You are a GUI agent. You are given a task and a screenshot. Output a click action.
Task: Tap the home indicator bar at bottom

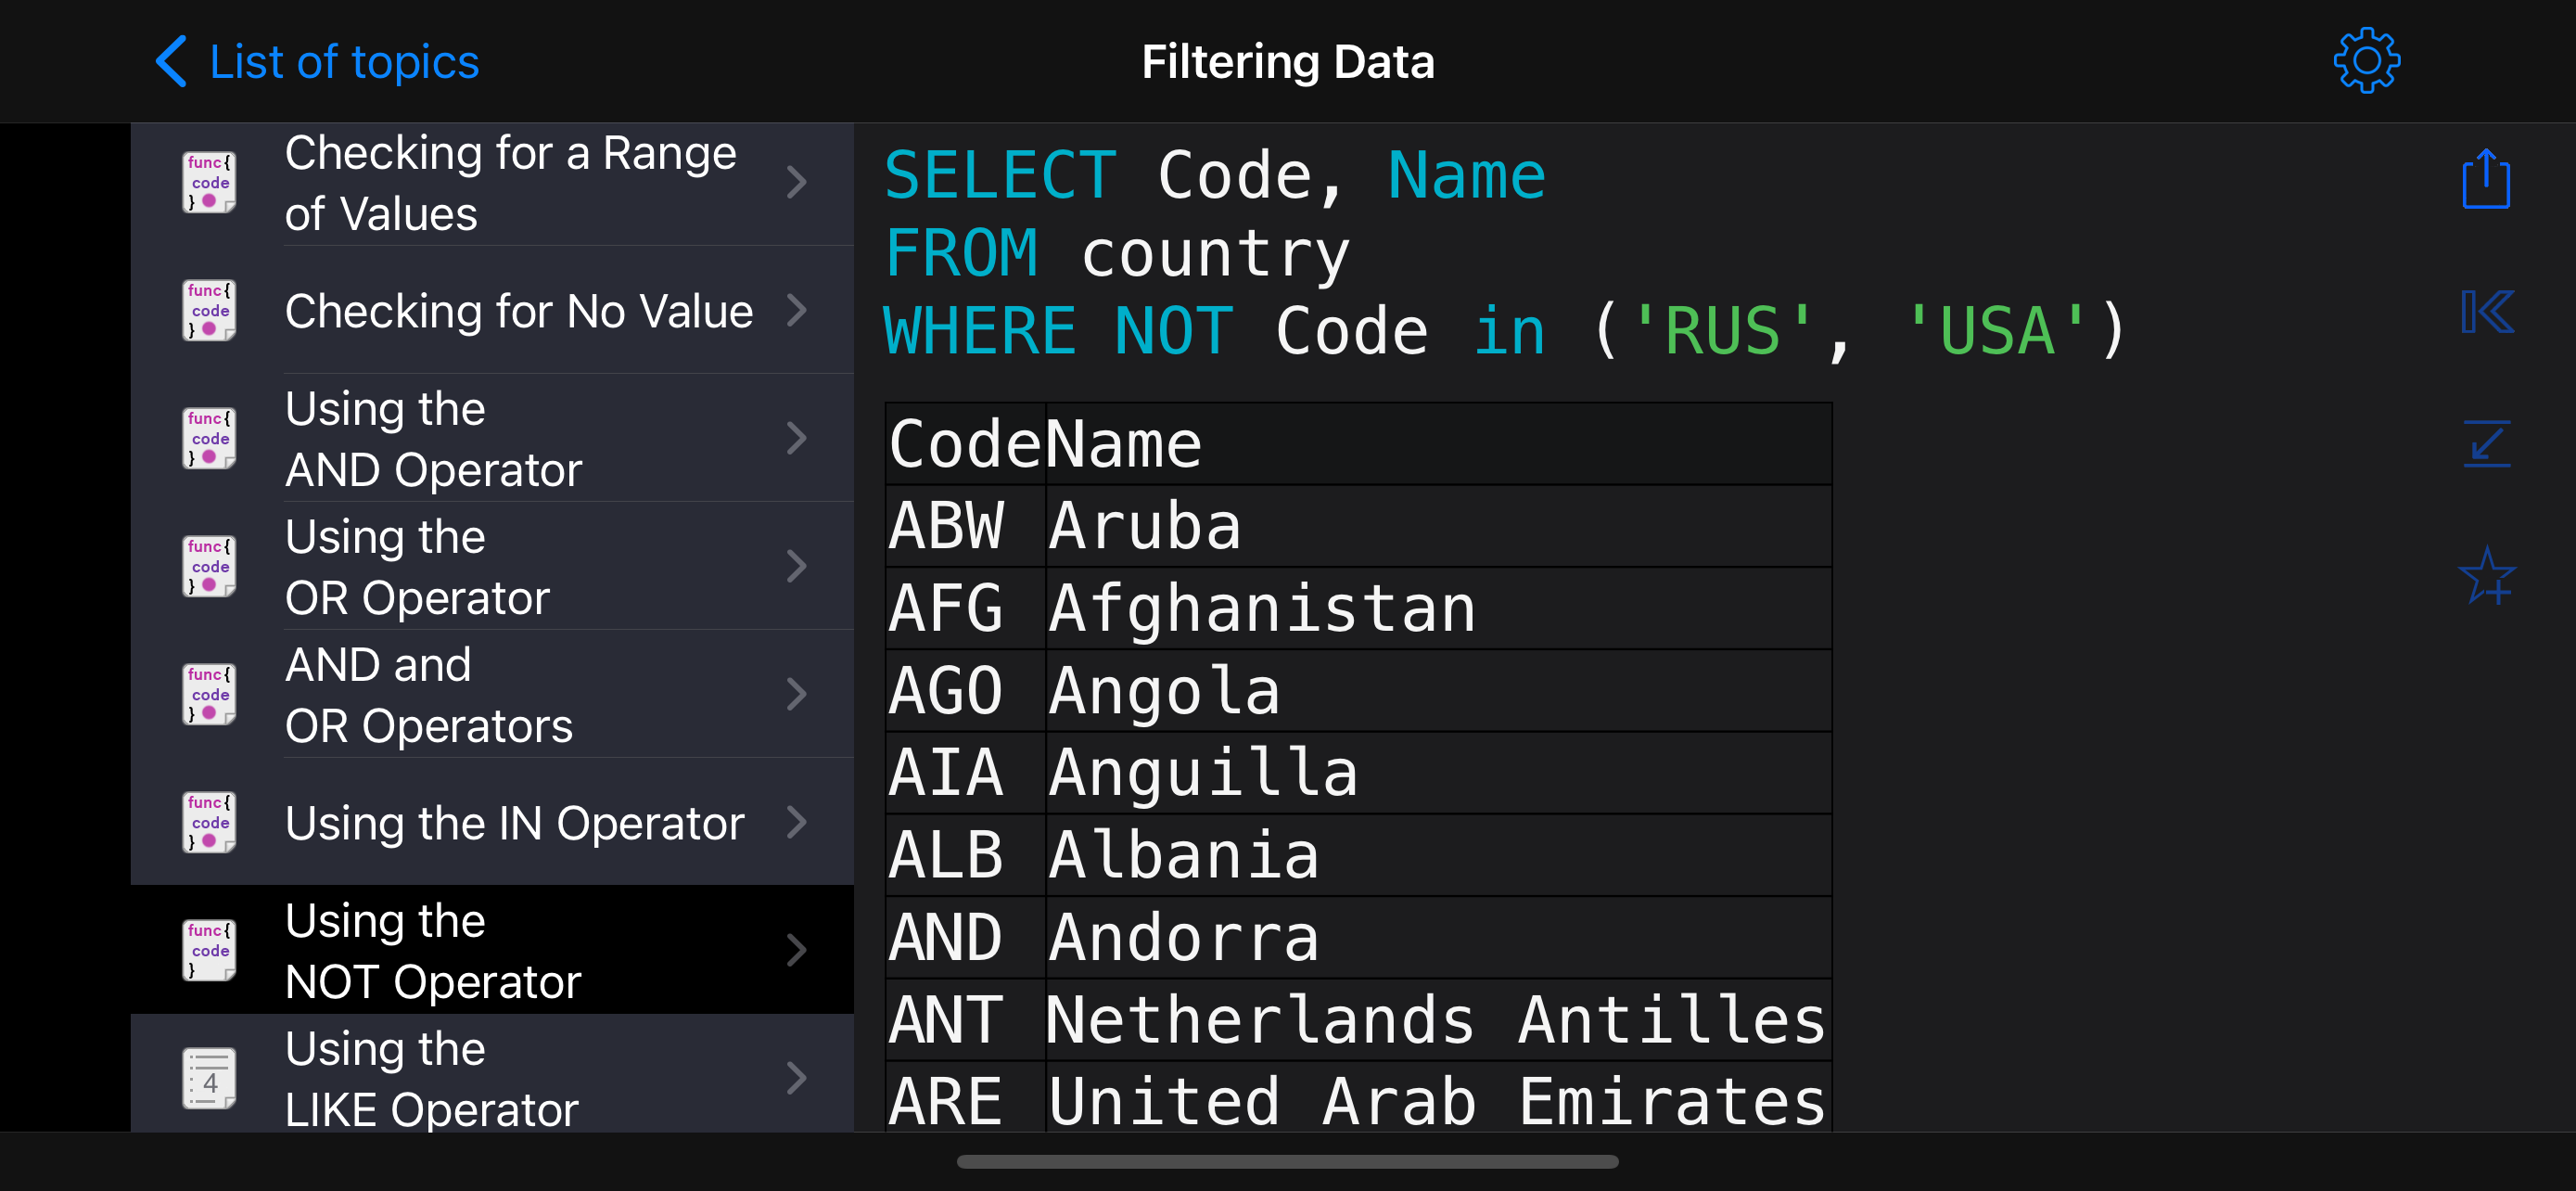(1287, 1161)
